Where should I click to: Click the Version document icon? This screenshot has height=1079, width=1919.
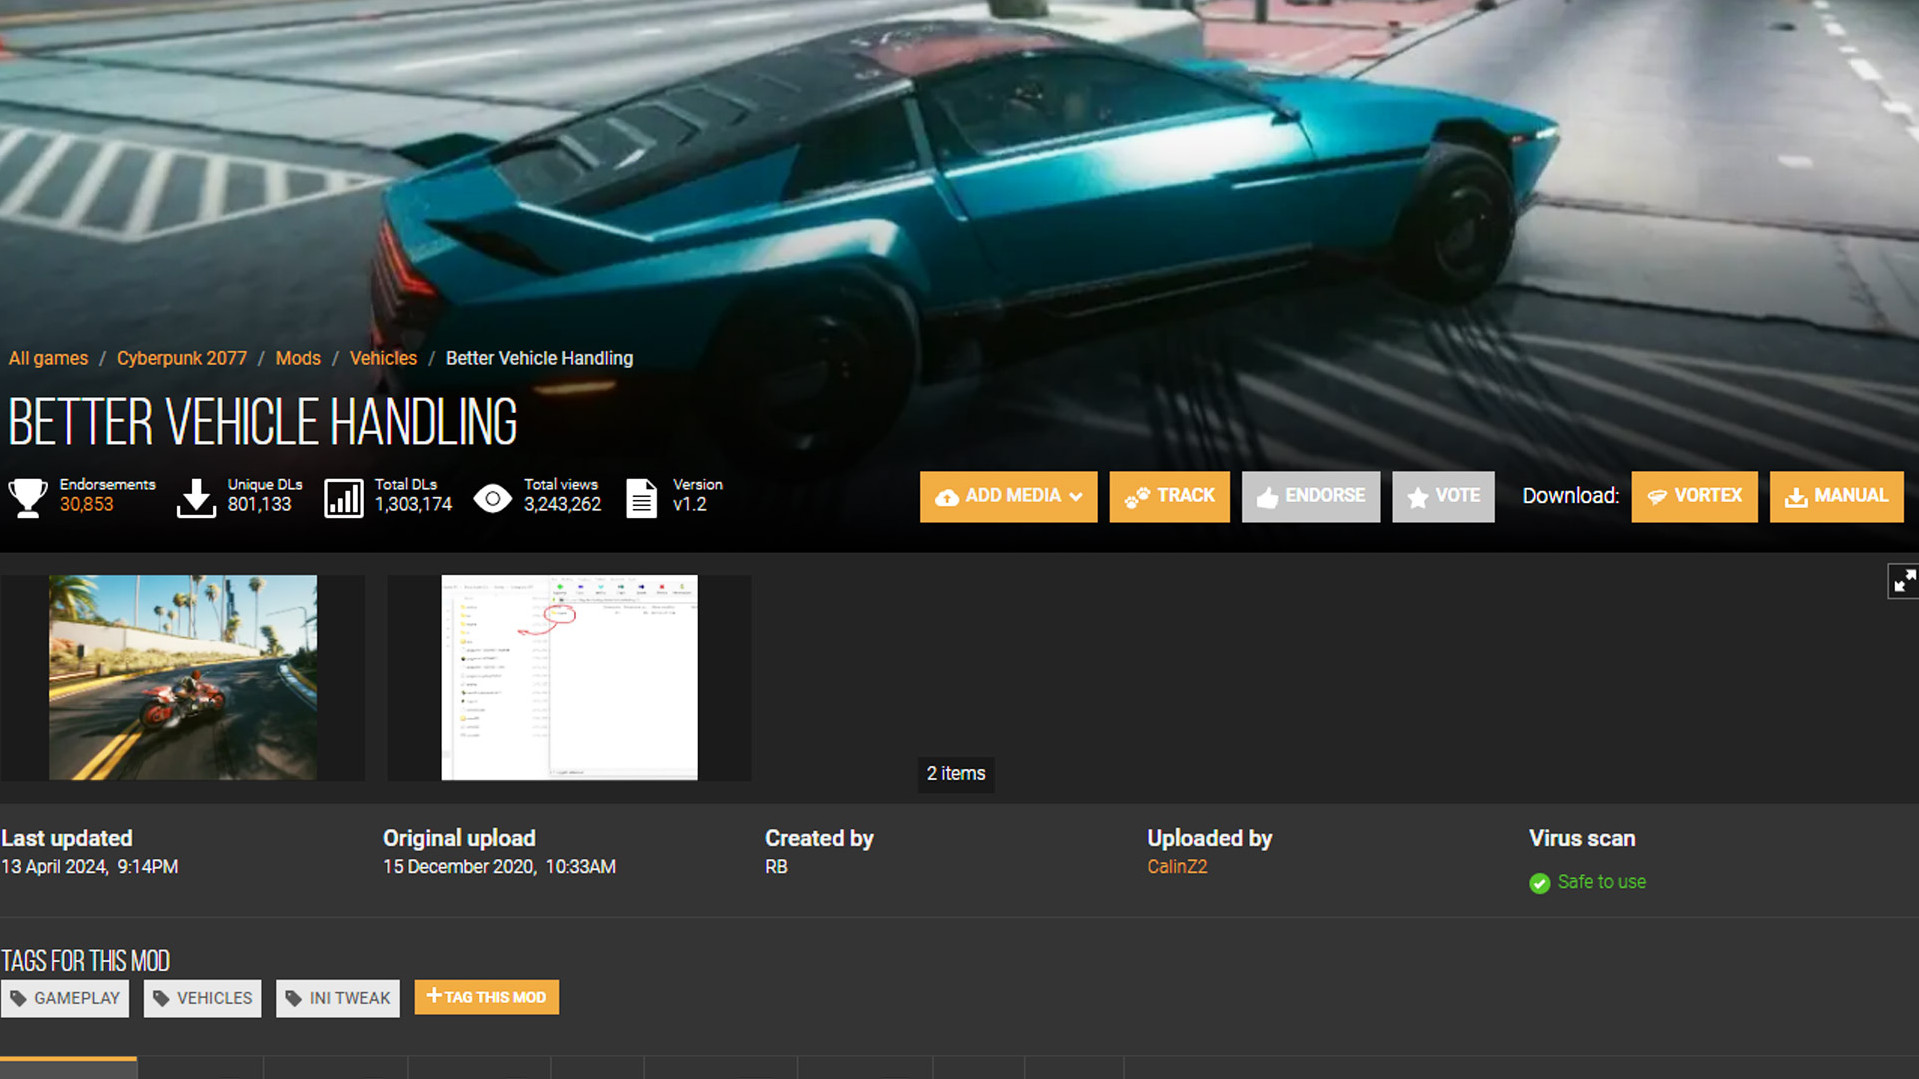[641, 497]
